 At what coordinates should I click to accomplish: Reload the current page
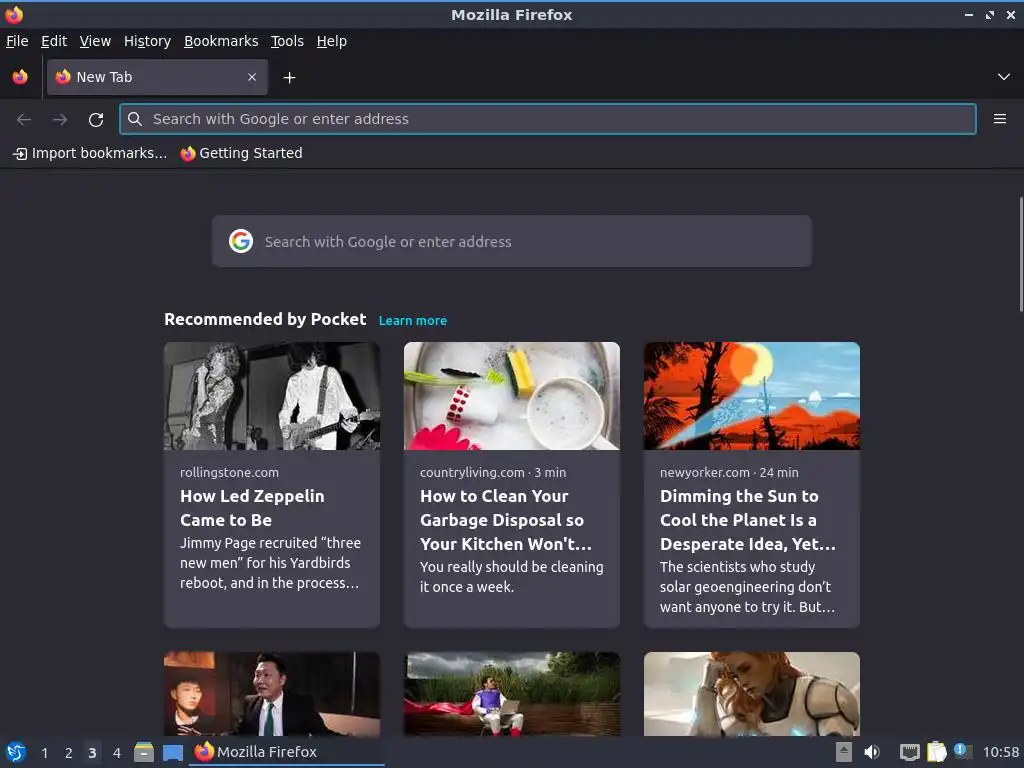pyautogui.click(x=96, y=120)
